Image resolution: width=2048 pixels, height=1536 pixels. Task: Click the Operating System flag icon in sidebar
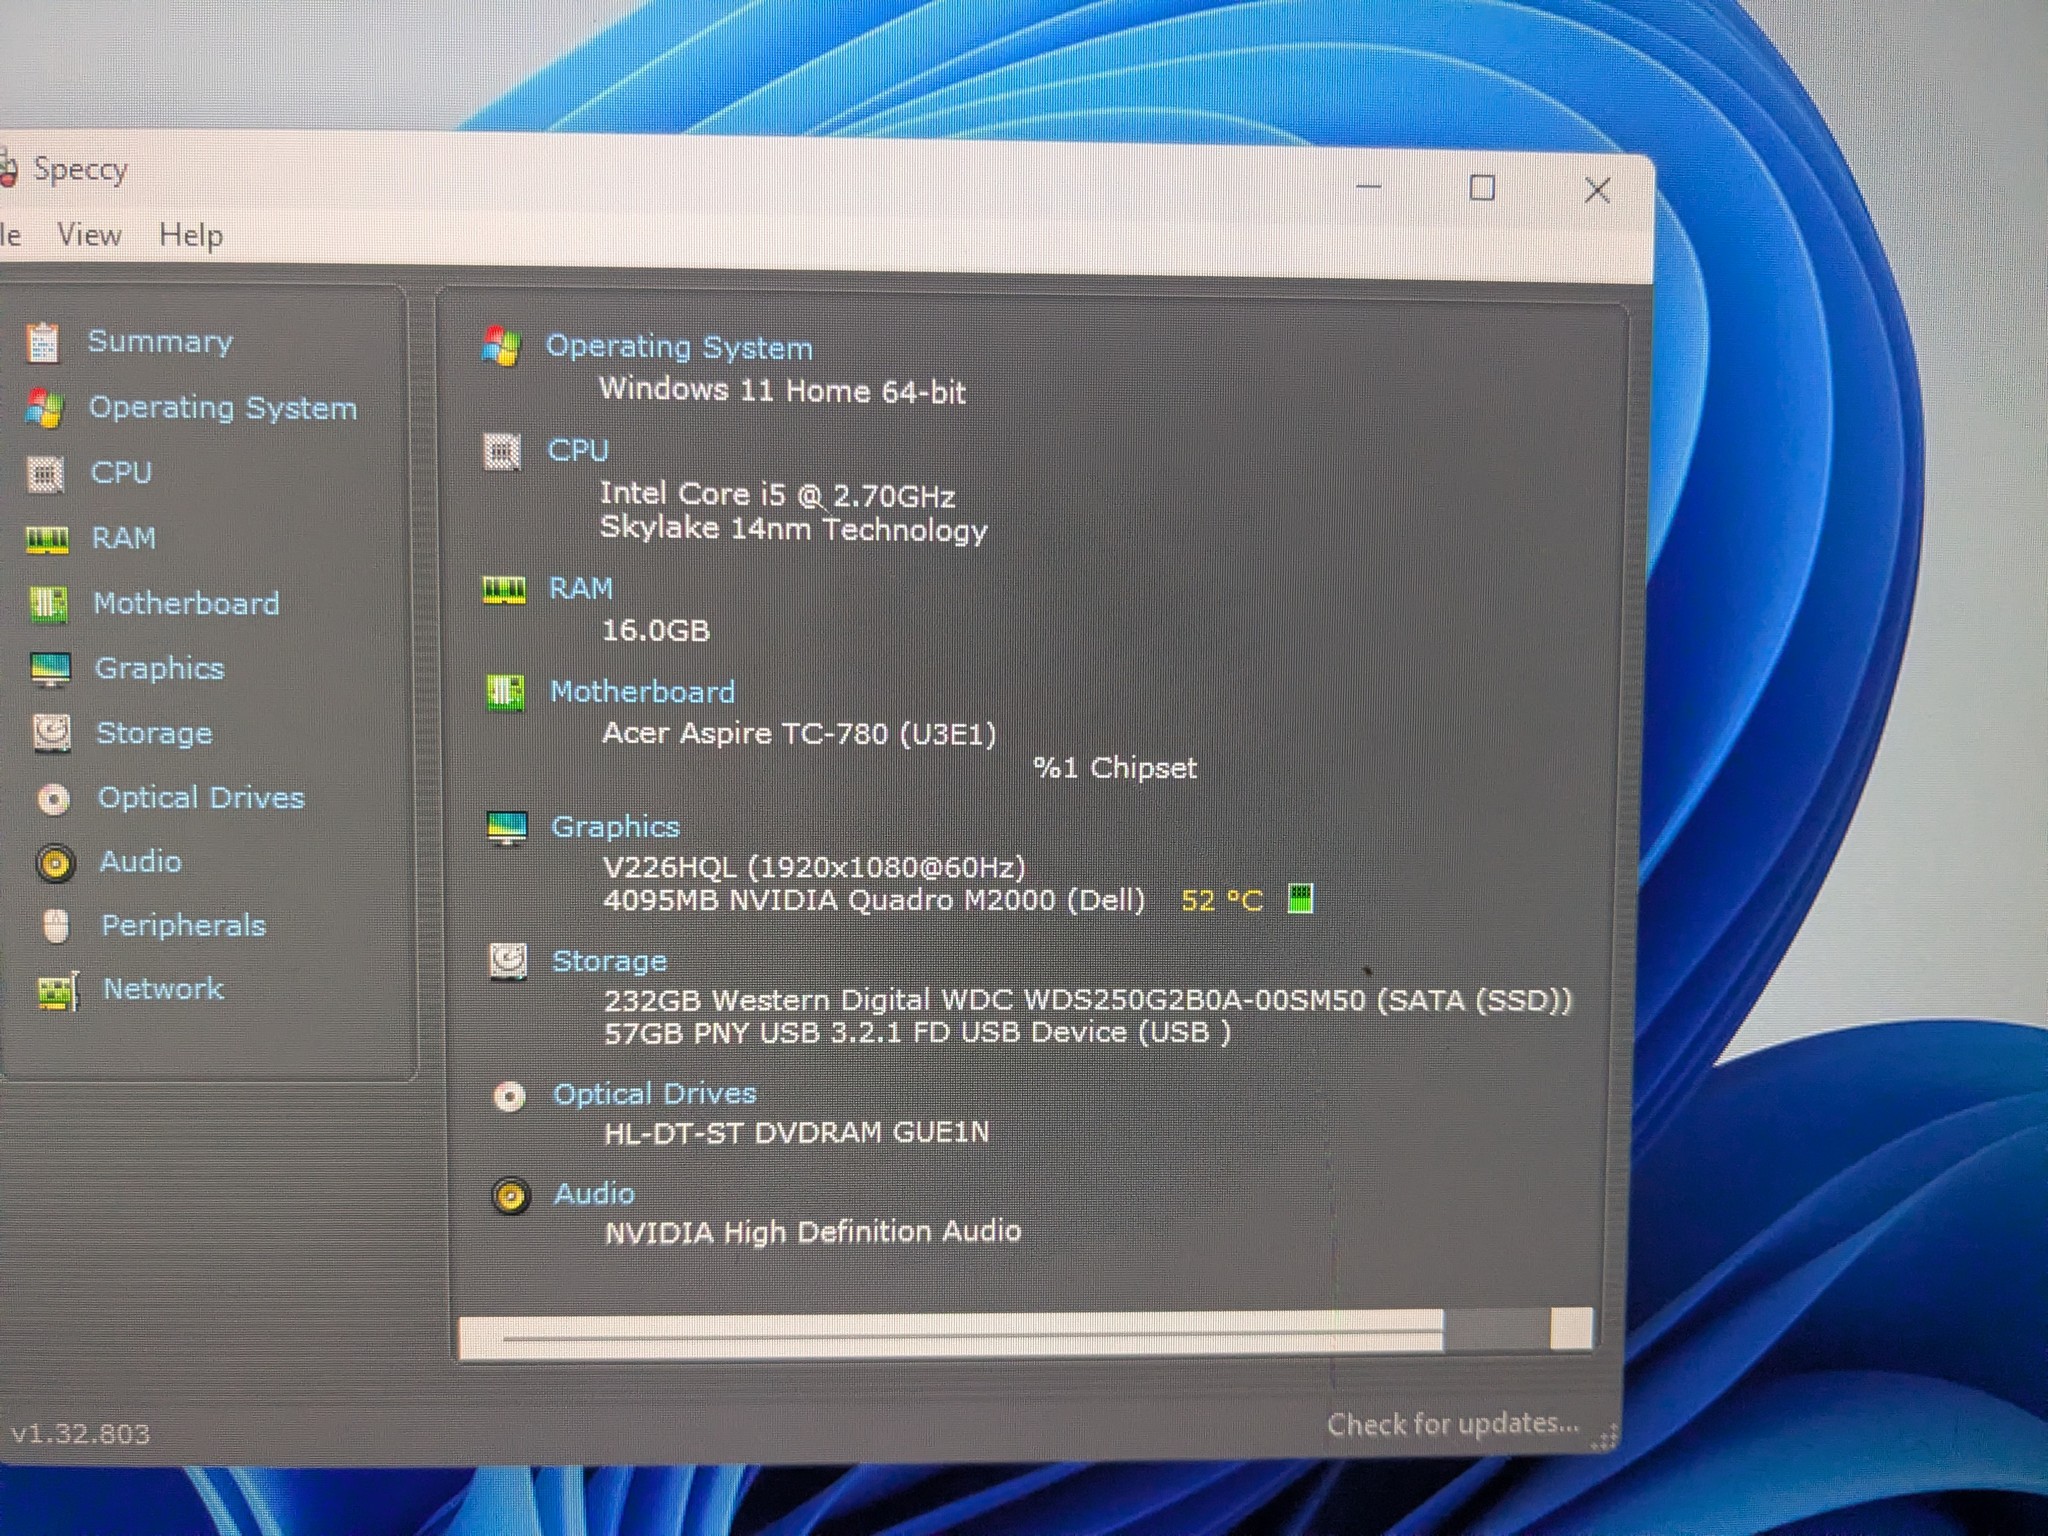(x=45, y=408)
